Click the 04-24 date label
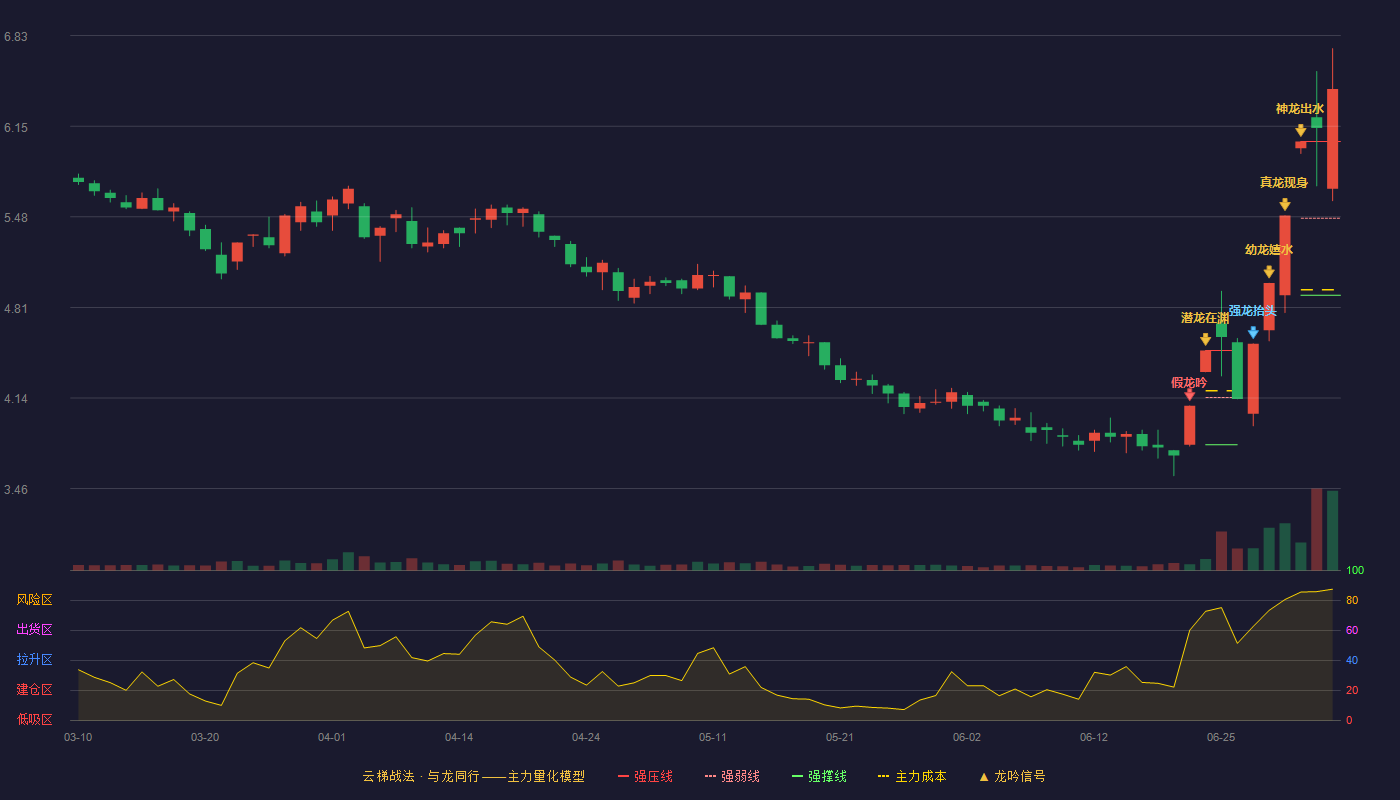 coord(586,737)
